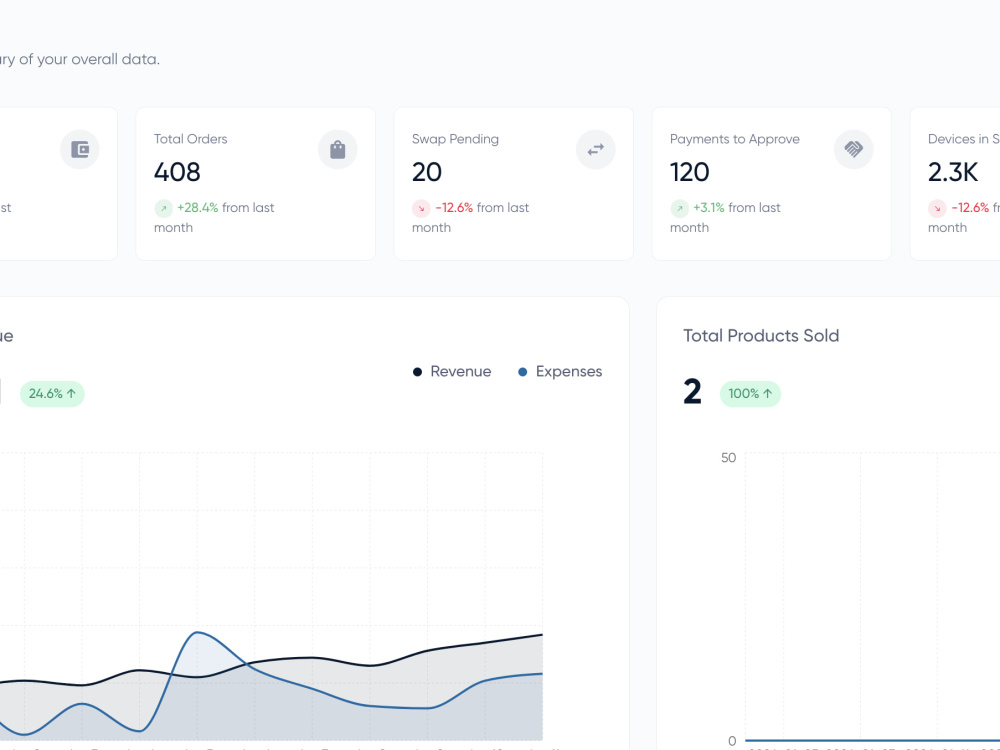Click the wallet icon on the first card
Viewport: 1000px width, 750px height.
[80, 149]
